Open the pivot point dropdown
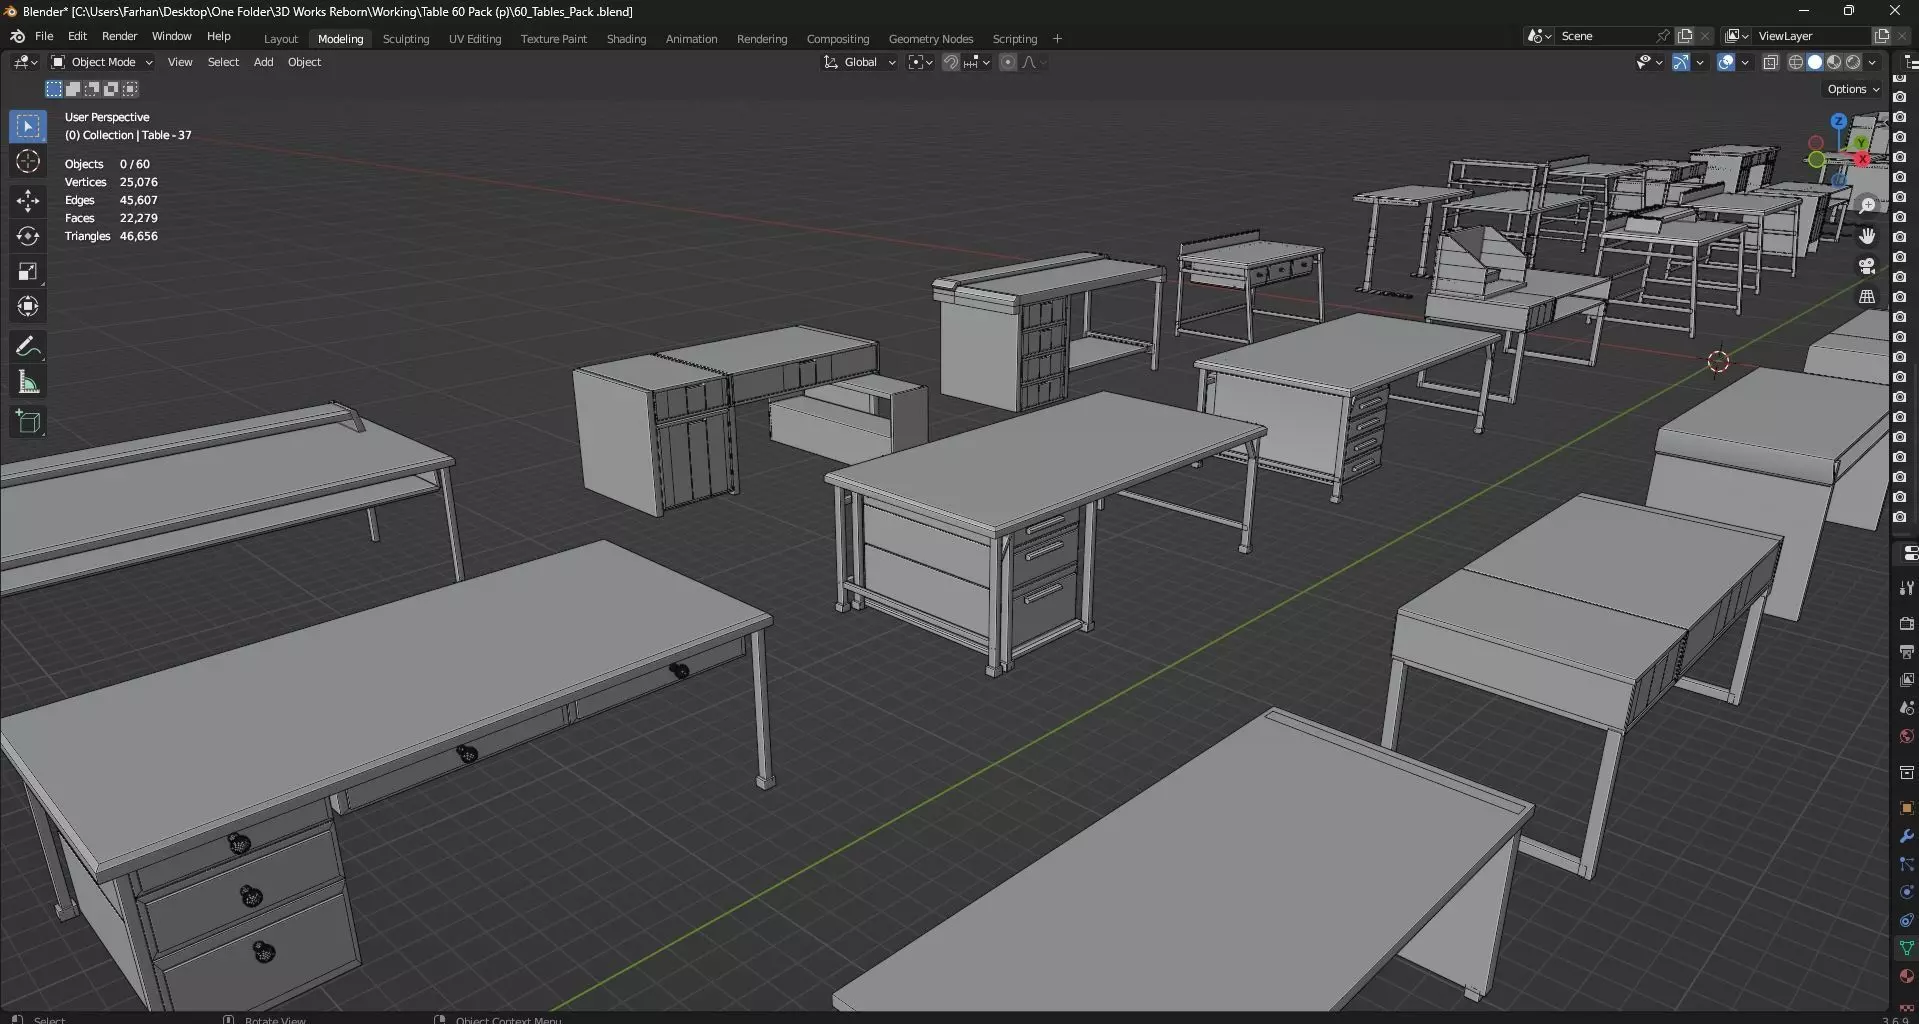This screenshot has height=1024, width=1919. coord(920,62)
